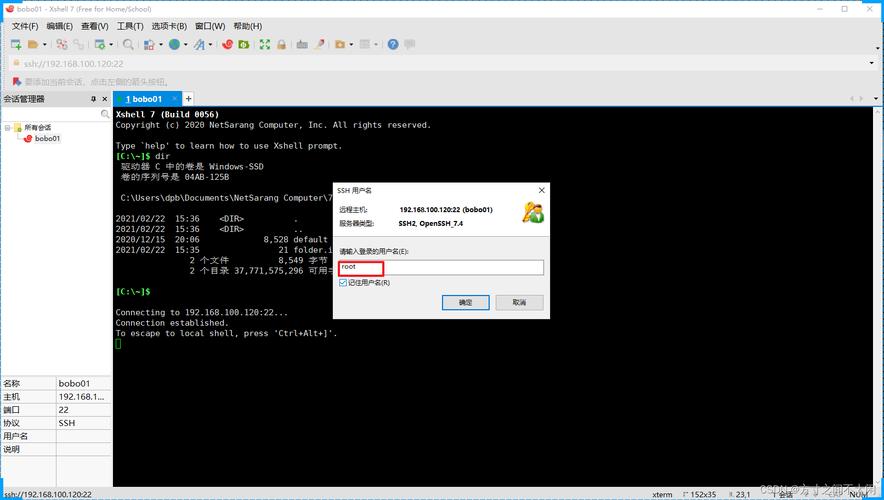The image size is (884, 500).
Task: Click the globe encoding icon
Action: pyautogui.click(x=174, y=44)
